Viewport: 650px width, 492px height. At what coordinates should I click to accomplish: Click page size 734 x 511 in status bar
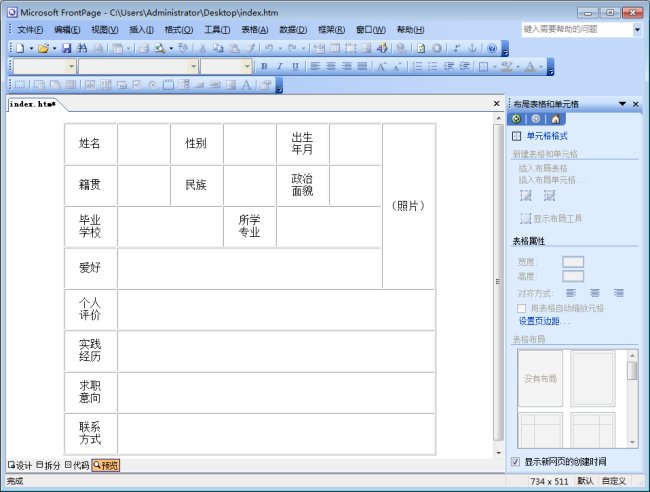coord(549,481)
